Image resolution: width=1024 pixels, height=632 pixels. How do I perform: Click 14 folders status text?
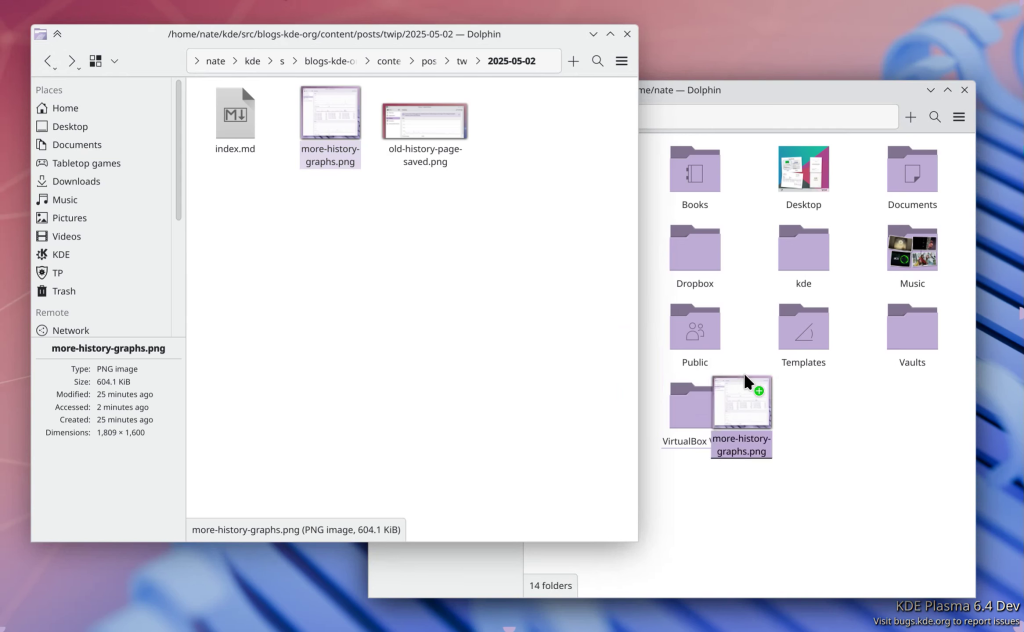click(551, 586)
